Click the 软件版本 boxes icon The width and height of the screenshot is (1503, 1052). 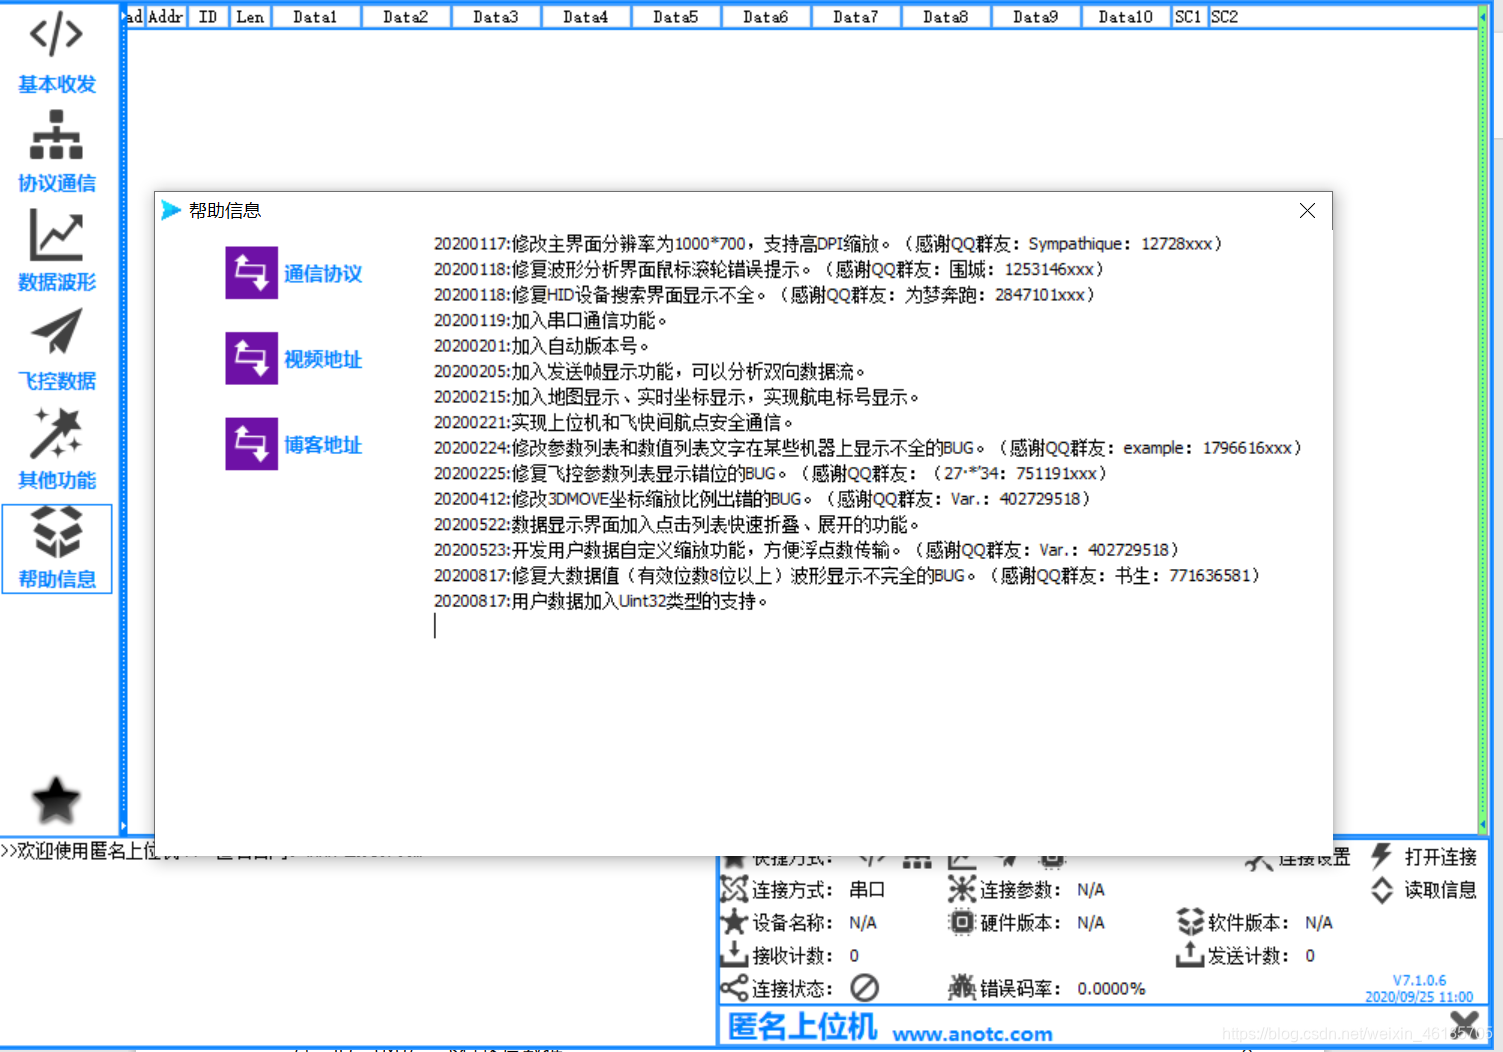coord(1190,922)
